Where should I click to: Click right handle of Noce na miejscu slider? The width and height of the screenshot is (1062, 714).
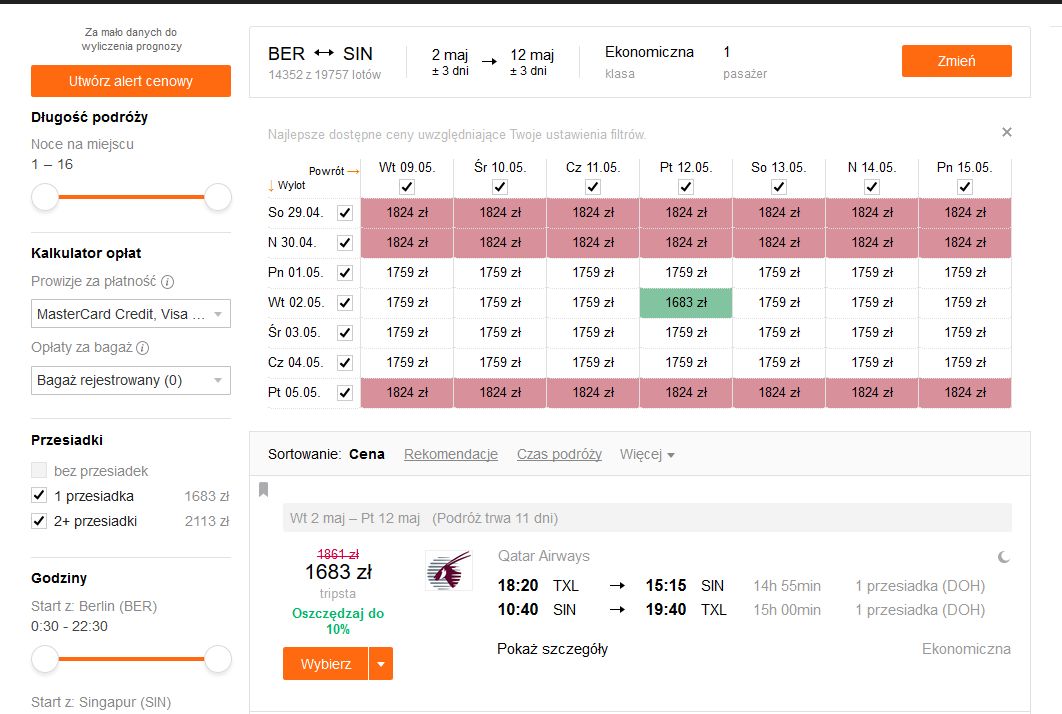(218, 197)
